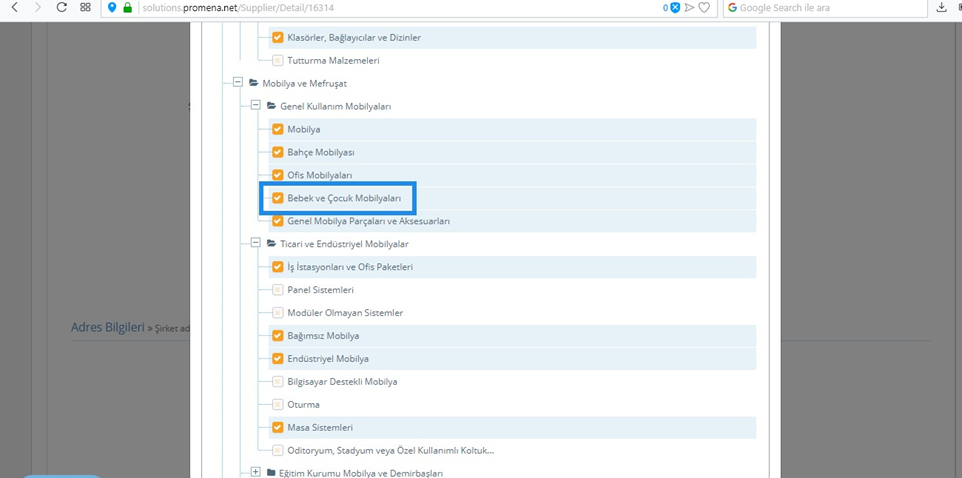Click folder icon beside Mobilya ve Mefruşat
962x478 pixels.
[x=253, y=83]
